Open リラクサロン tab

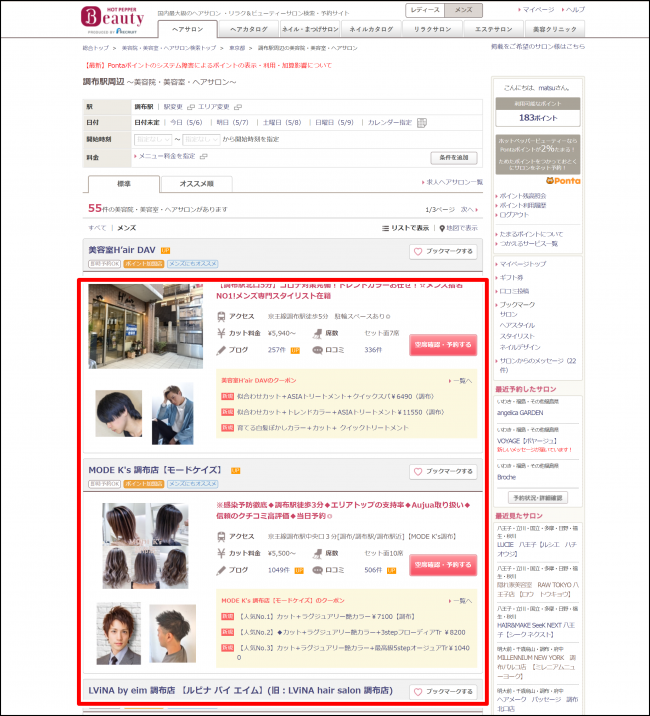[x=432, y=29]
